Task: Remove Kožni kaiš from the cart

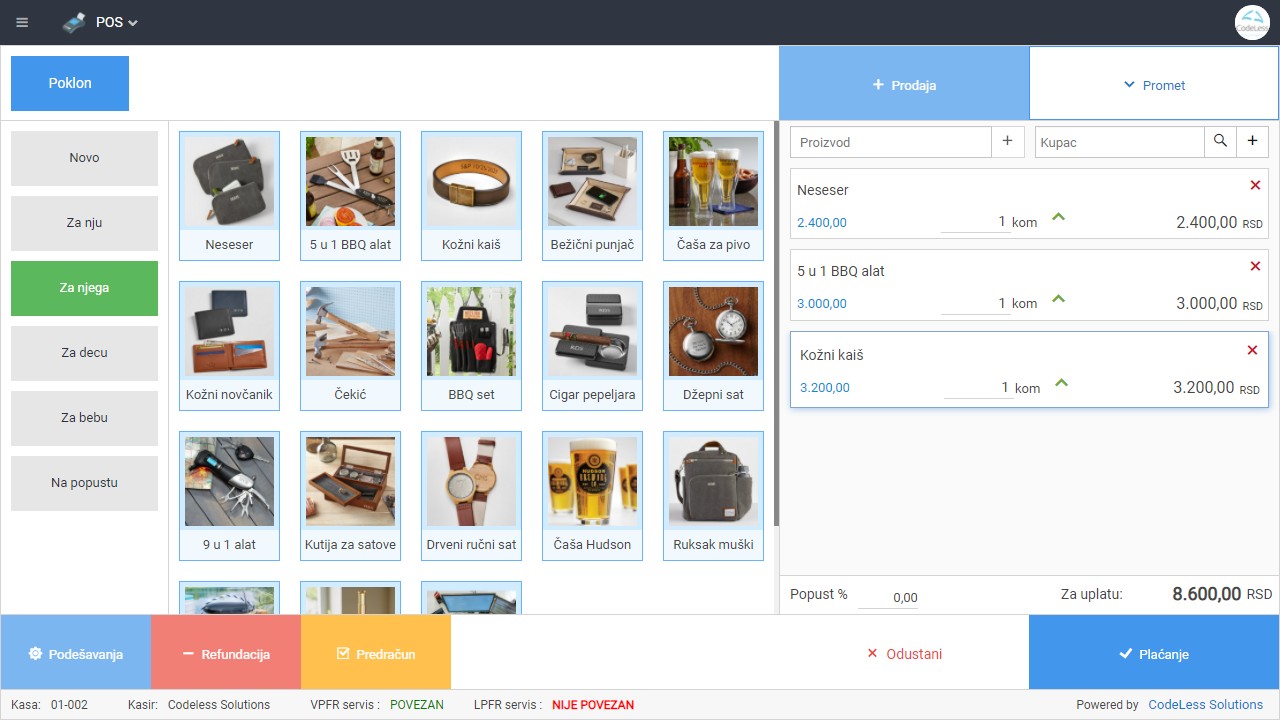Action: coord(1253,350)
